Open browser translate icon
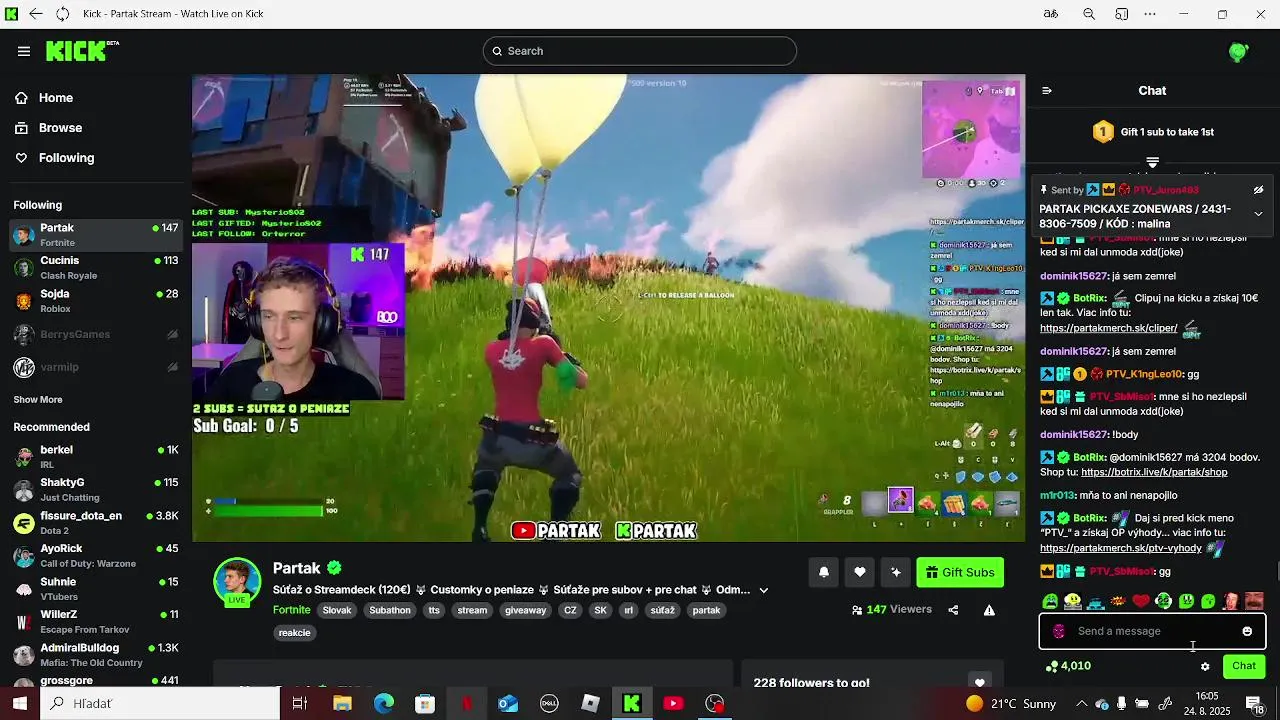1280x720 pixels. pyautogui.click(x=1051, y=14)
